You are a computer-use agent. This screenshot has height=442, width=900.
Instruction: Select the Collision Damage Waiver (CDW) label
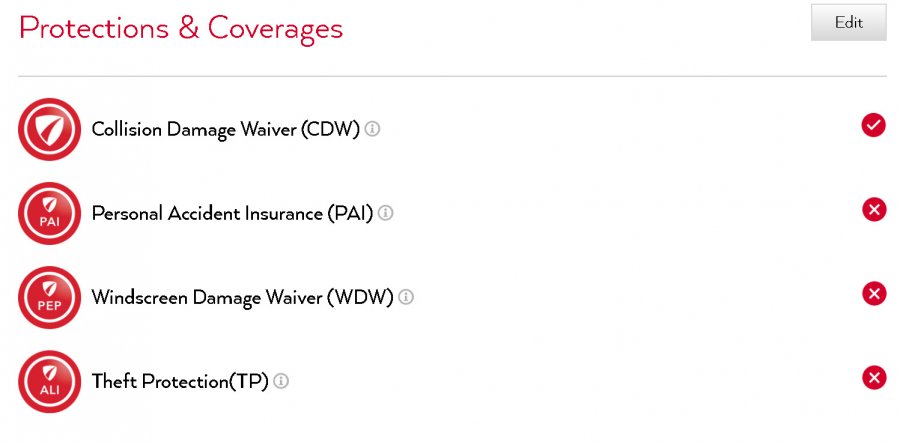point(225,130)
